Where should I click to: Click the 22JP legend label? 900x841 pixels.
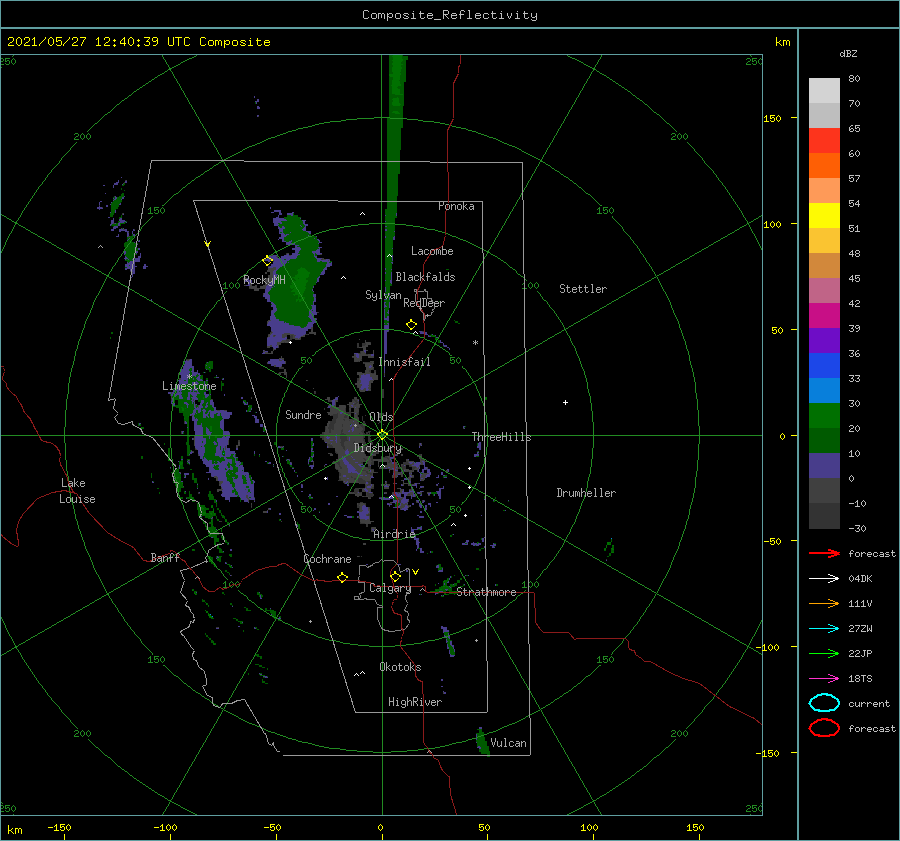coord(860,653)
